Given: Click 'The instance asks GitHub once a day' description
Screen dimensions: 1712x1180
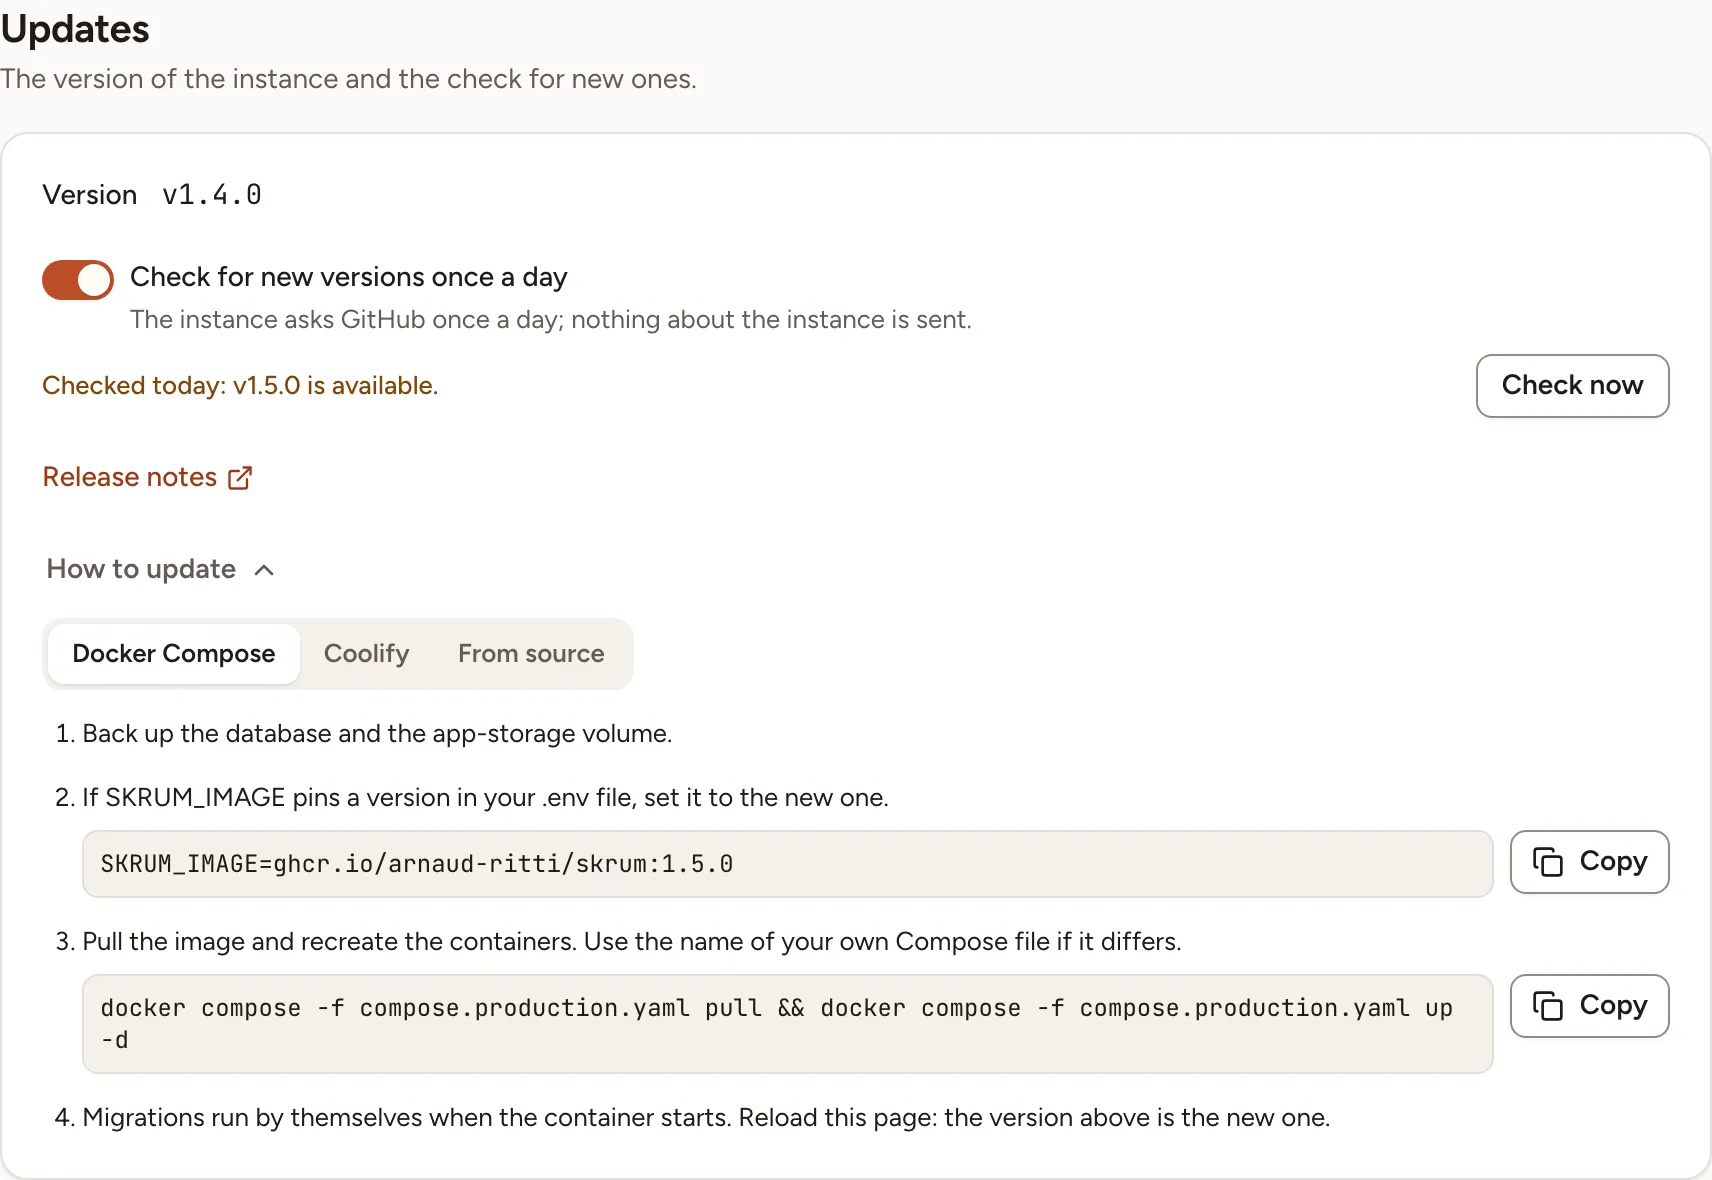Looking at the screenshot, I should point(551,320).
